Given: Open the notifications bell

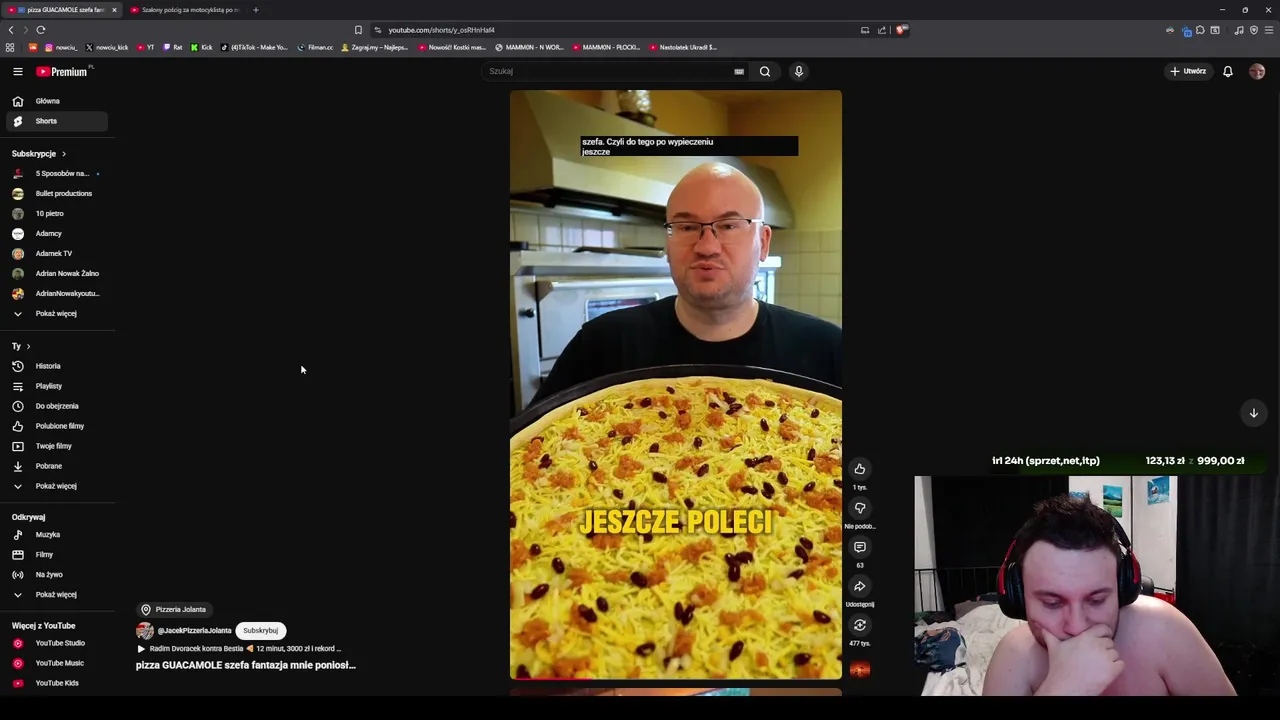Looking at the screenshot, I should pyautogui.click(x=1227, y=71).
